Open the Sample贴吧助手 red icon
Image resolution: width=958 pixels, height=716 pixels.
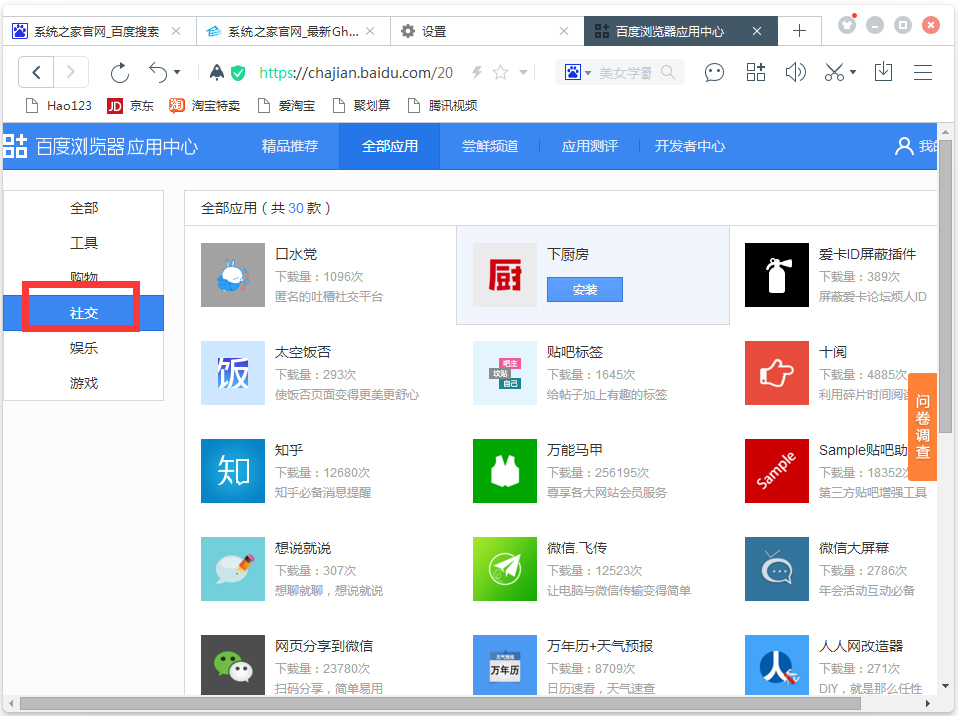click(777, 471)
